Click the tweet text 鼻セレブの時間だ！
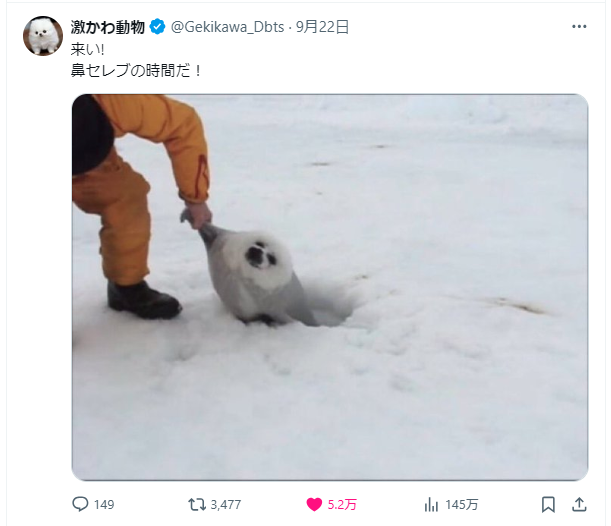Screen dimensions: 611x526 tap(136, 71)
